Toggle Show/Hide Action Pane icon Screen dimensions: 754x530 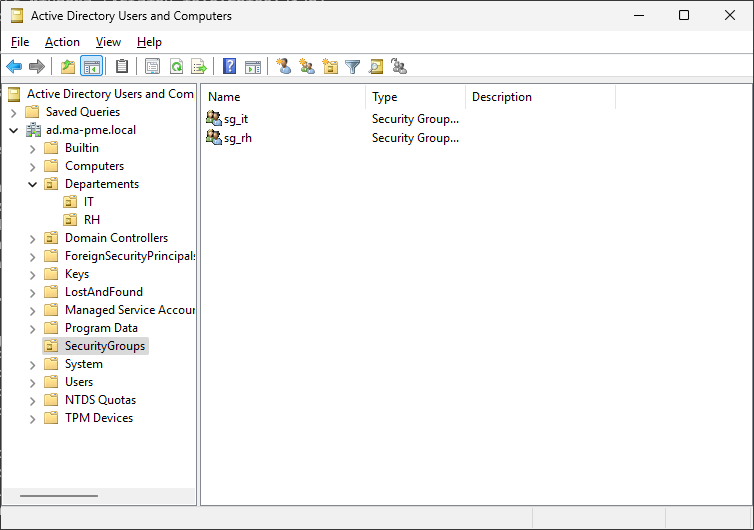coord(253,66)
